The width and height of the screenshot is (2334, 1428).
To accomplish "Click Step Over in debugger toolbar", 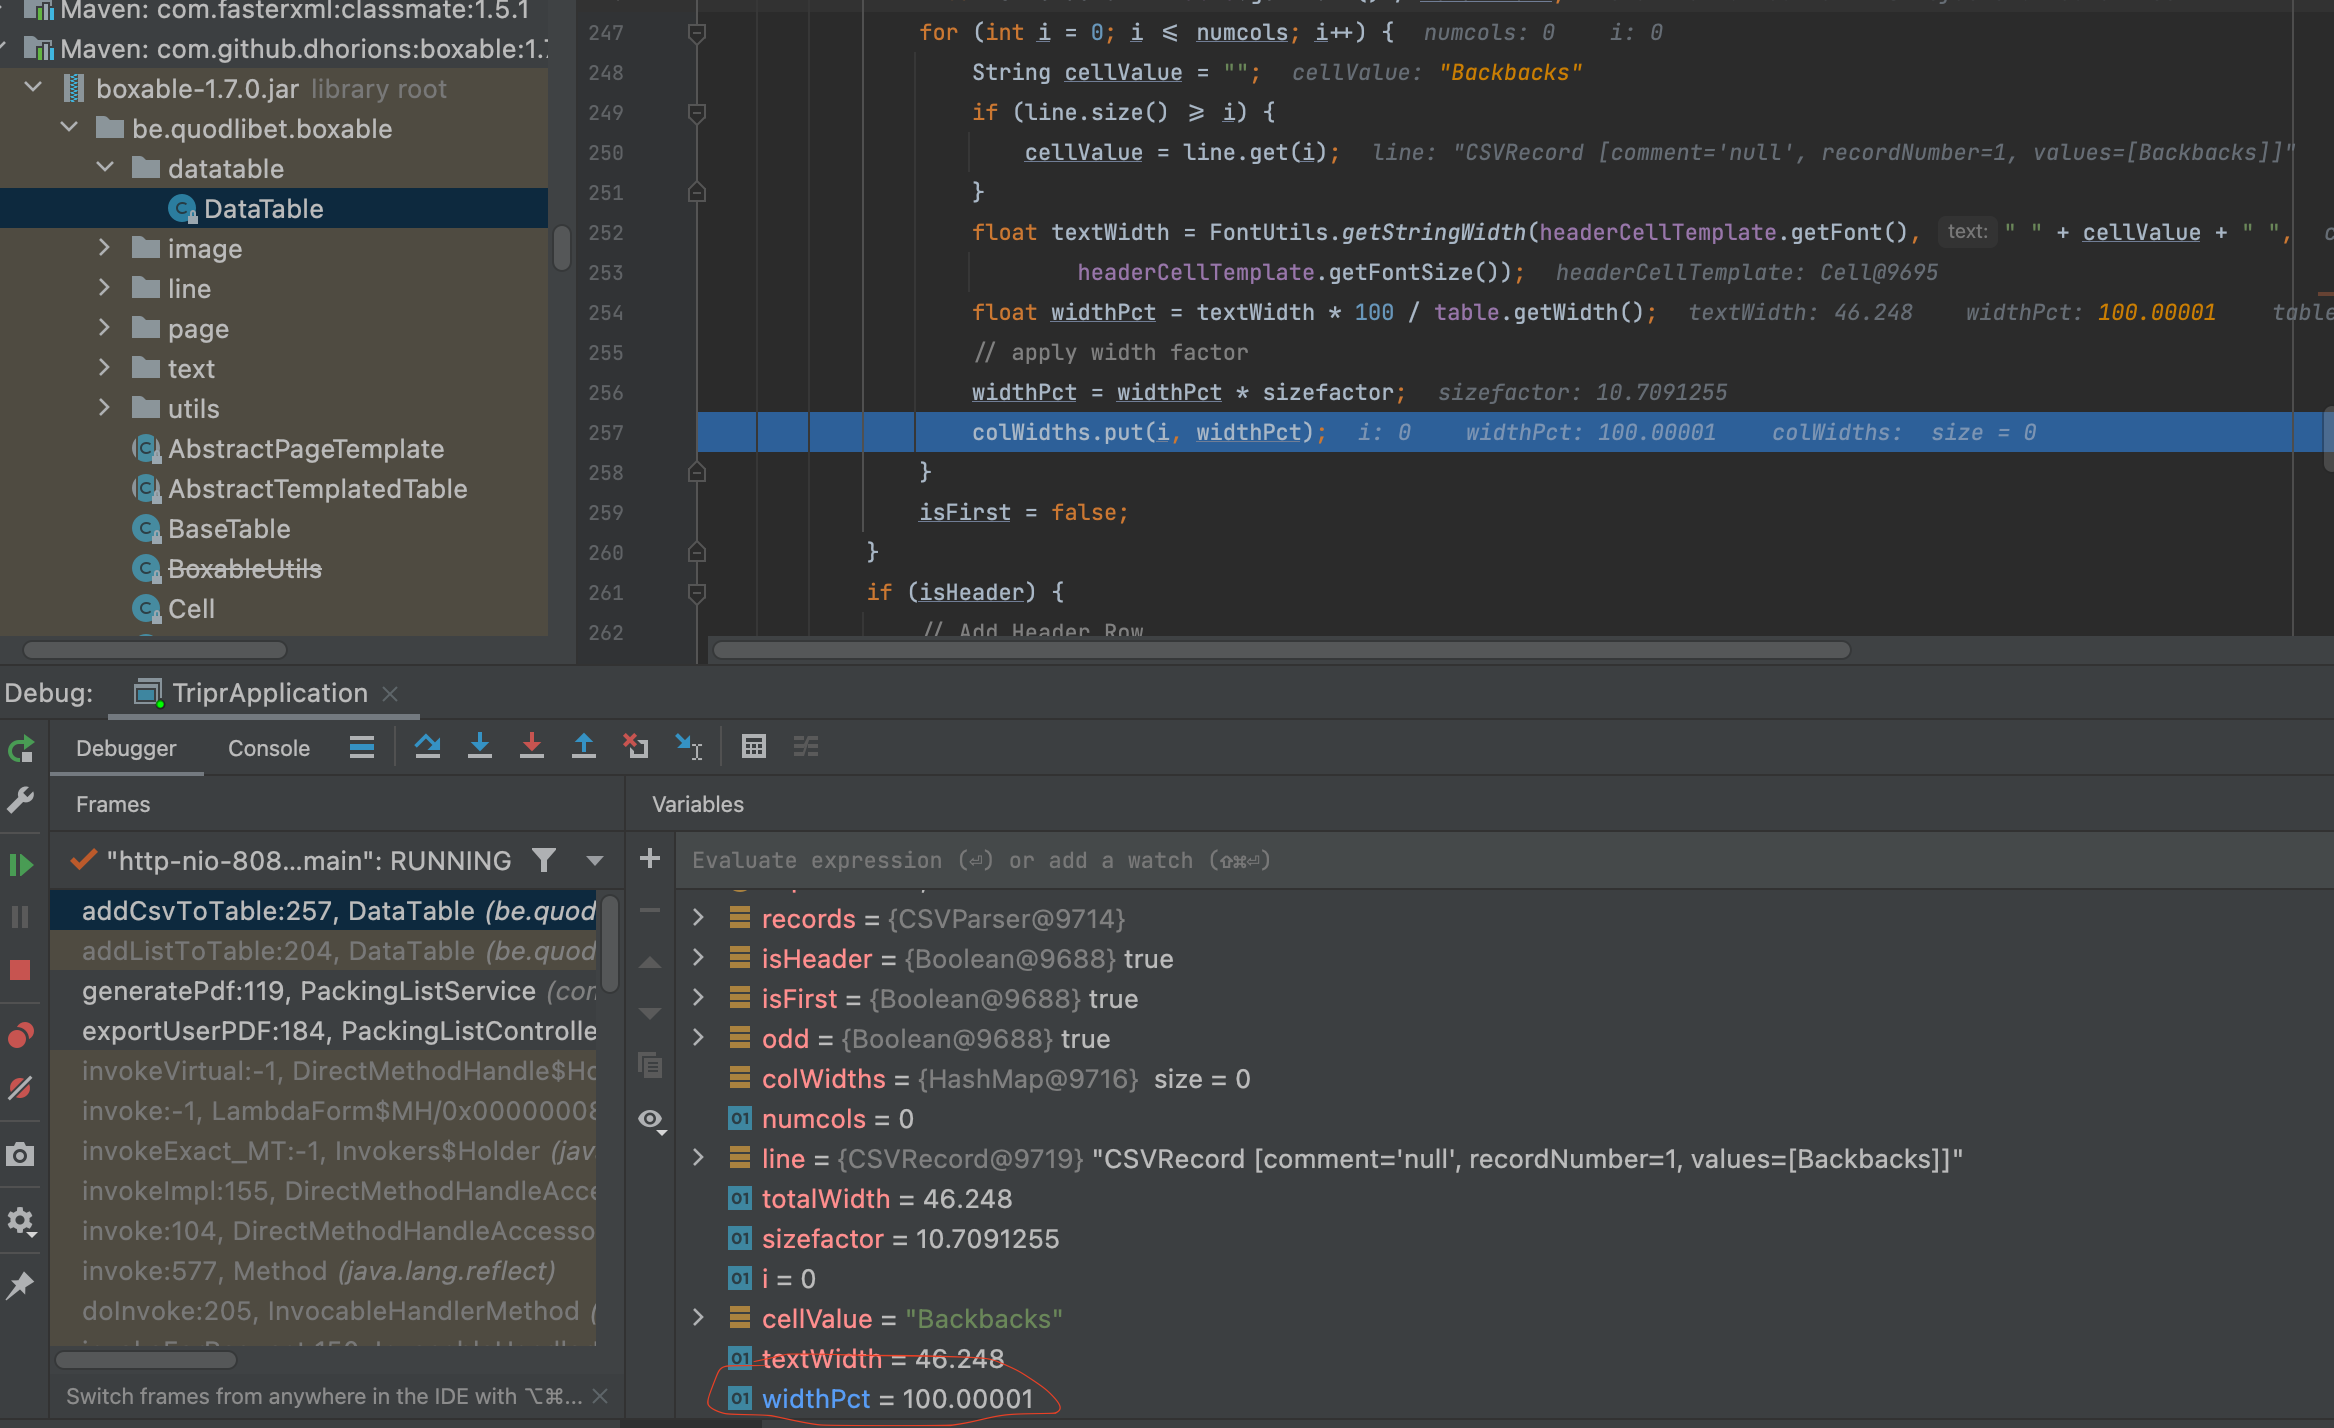I will pos(428,747).
